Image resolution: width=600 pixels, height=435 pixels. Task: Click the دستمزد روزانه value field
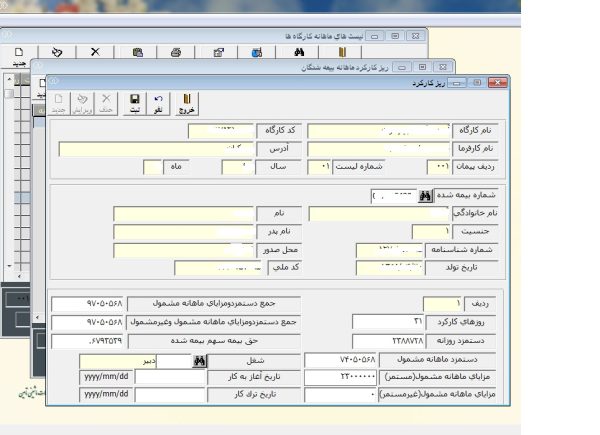(388, 341)
